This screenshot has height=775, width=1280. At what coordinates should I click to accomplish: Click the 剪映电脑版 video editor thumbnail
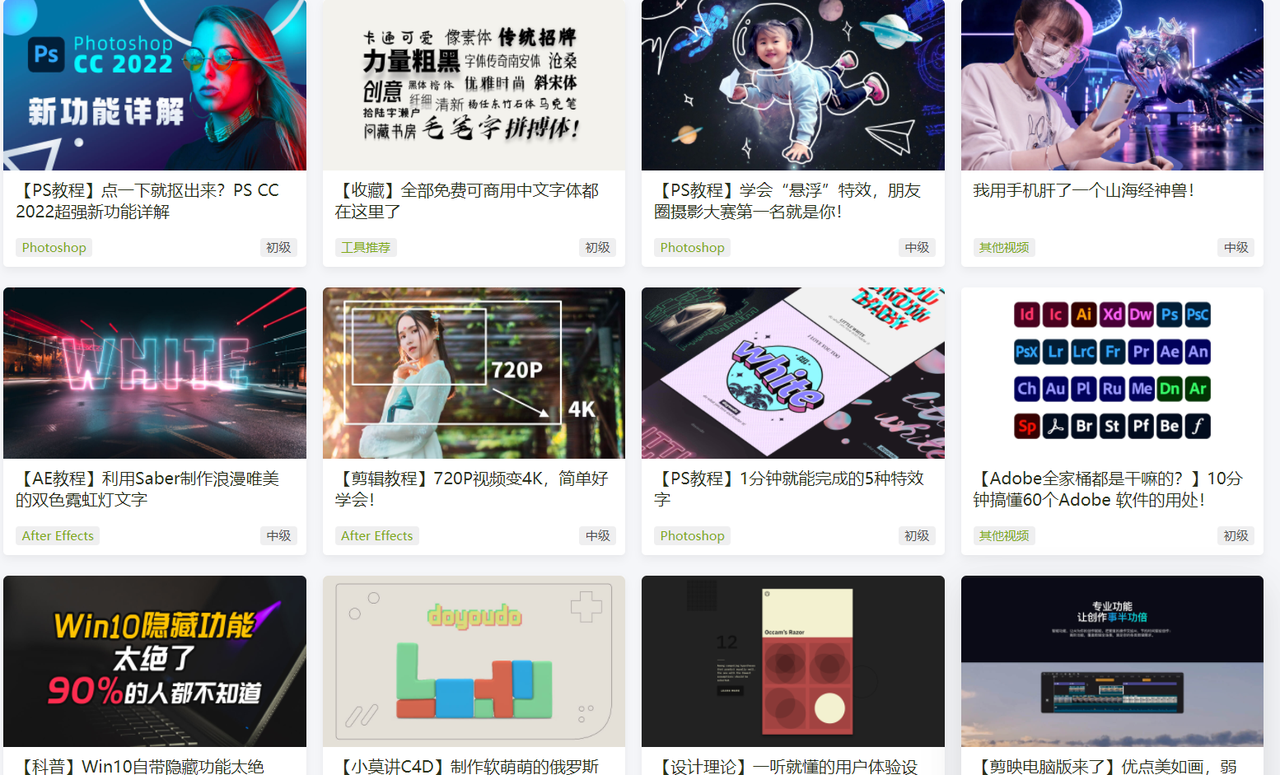click(x=1112, y=661)
